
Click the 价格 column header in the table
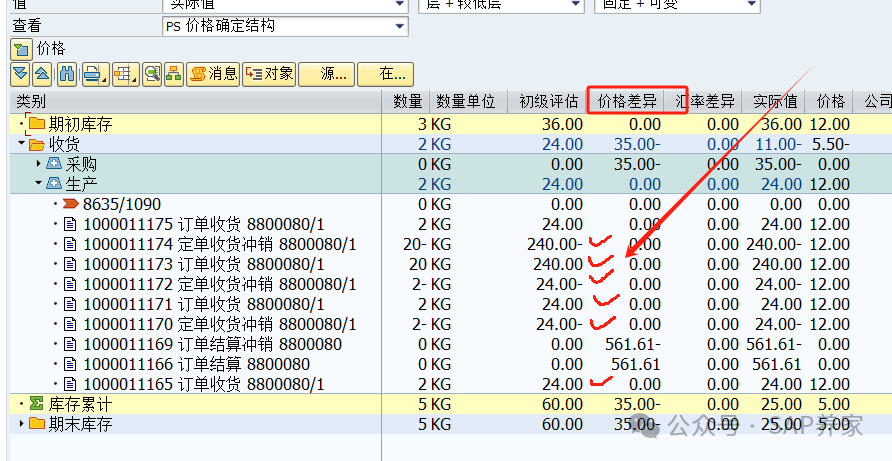tap(829, 101)
